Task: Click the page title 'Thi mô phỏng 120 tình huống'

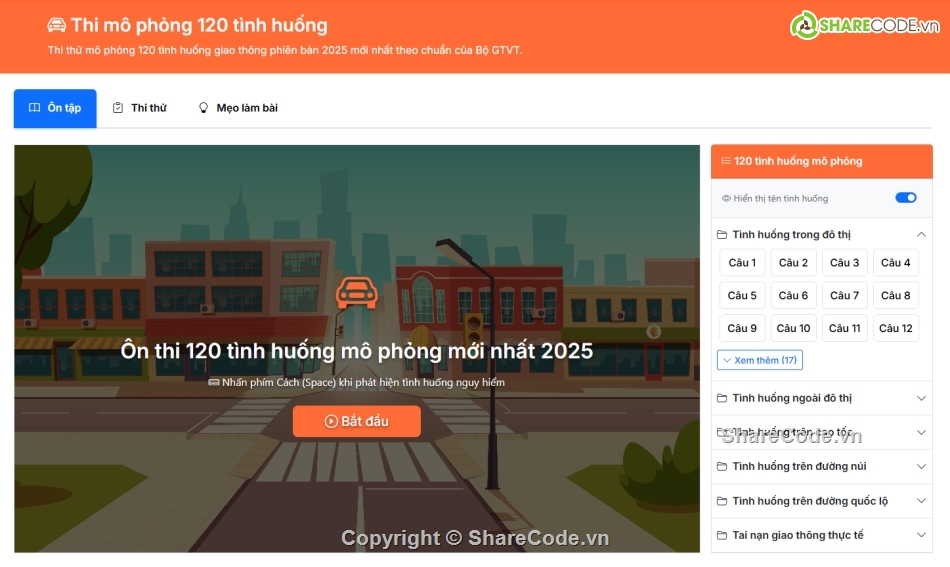Action: [x=199, y=25]
